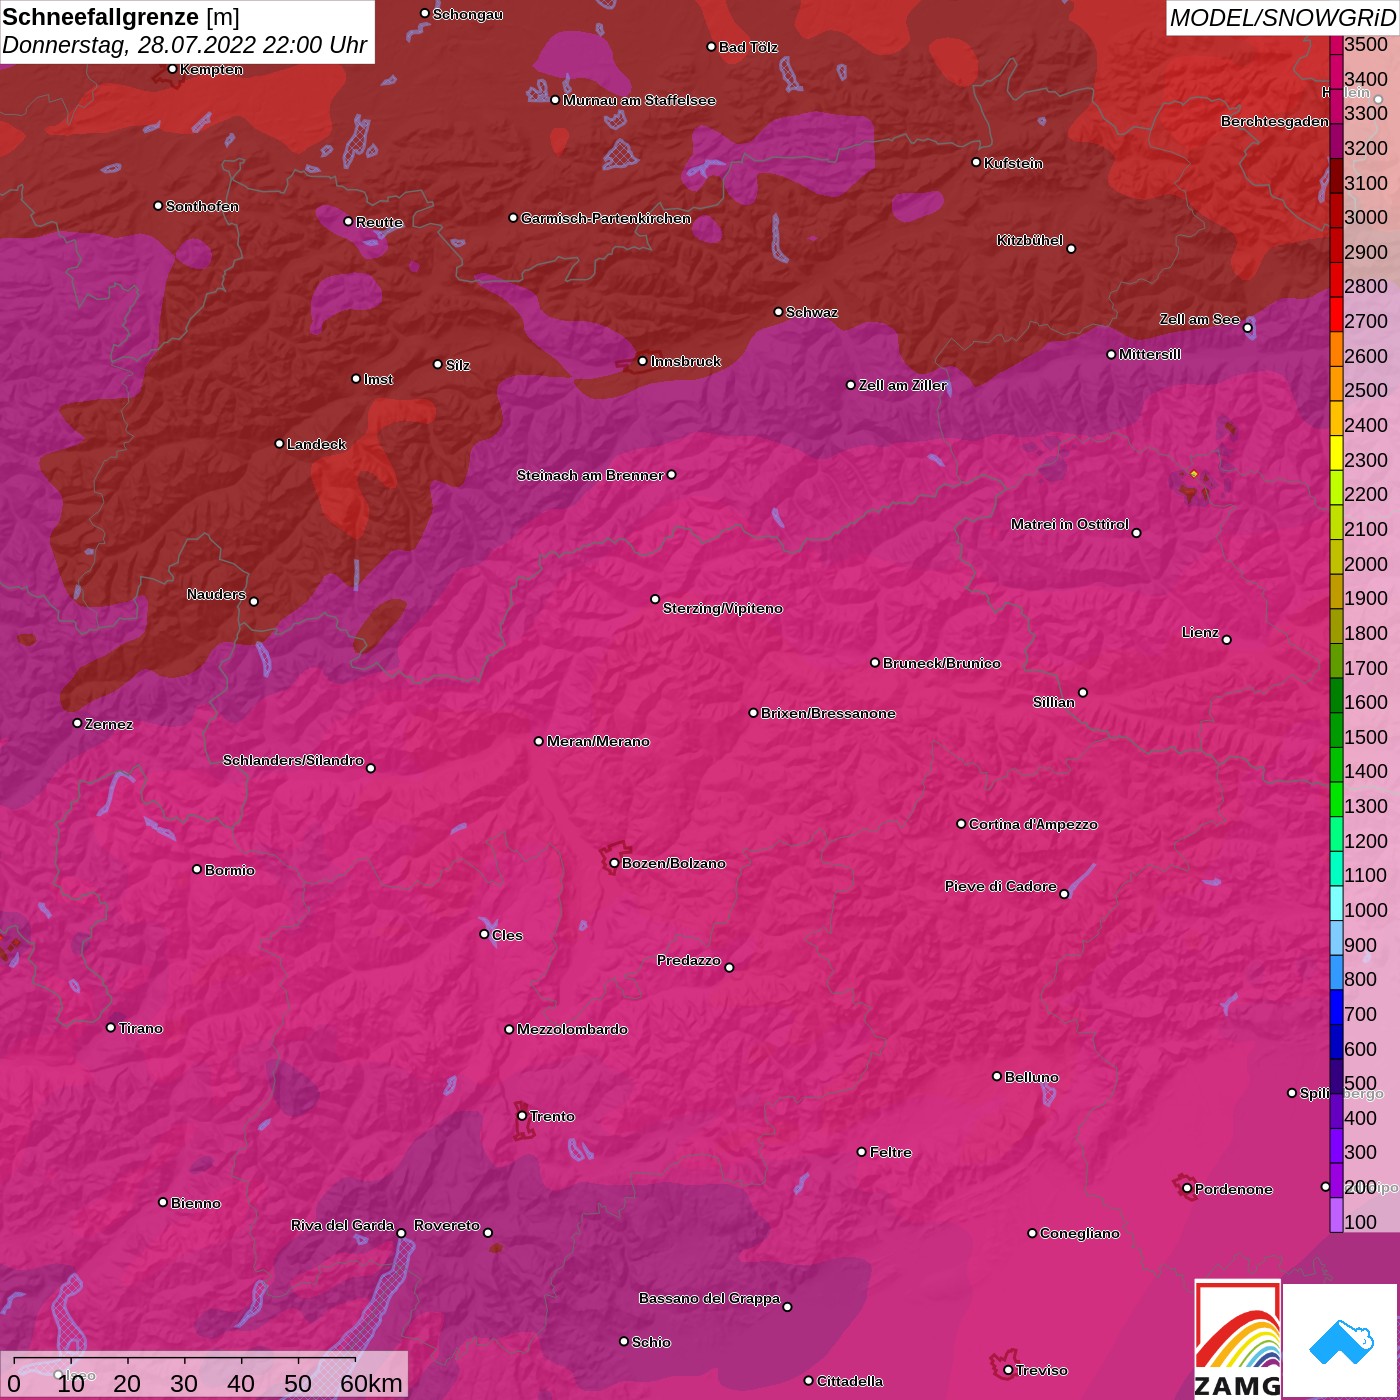Image resolution: width=1400 pixels, height=1400 pixels.
Task: Click the Bormio city marker dot
Action: pos(197,869)
